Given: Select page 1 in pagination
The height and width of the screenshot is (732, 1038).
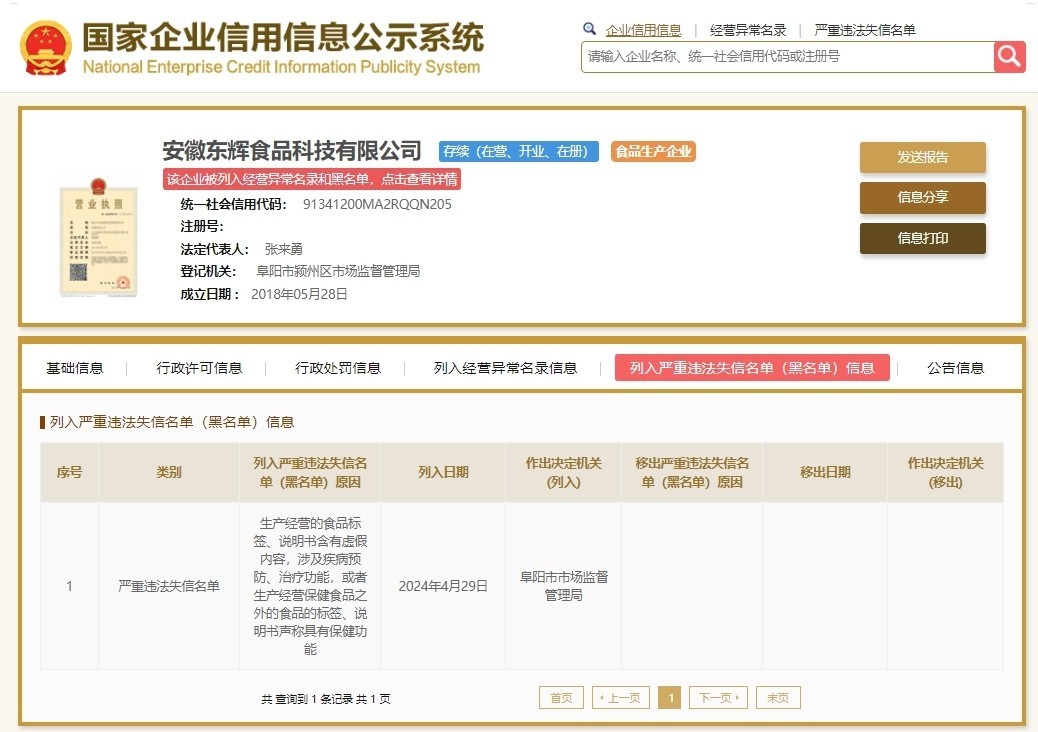Looking at the screenshot, I should point(670,698).
